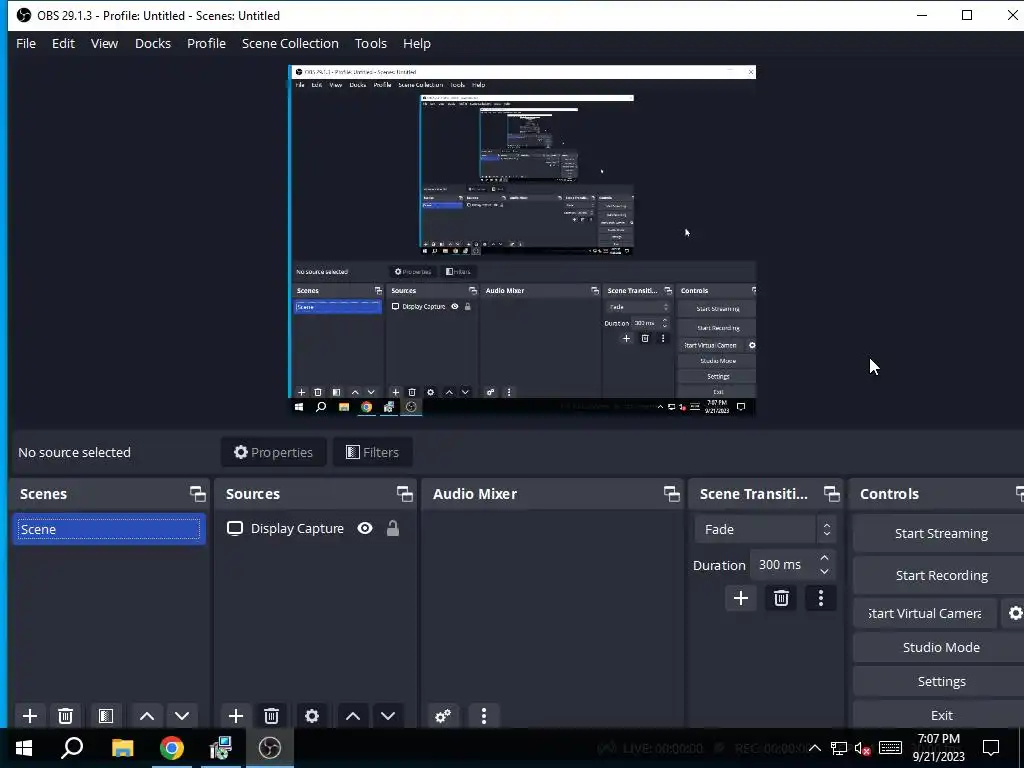1024x768 pixels.
Task: Configure virtual camera gear icon
Action: click(1014, 613)
